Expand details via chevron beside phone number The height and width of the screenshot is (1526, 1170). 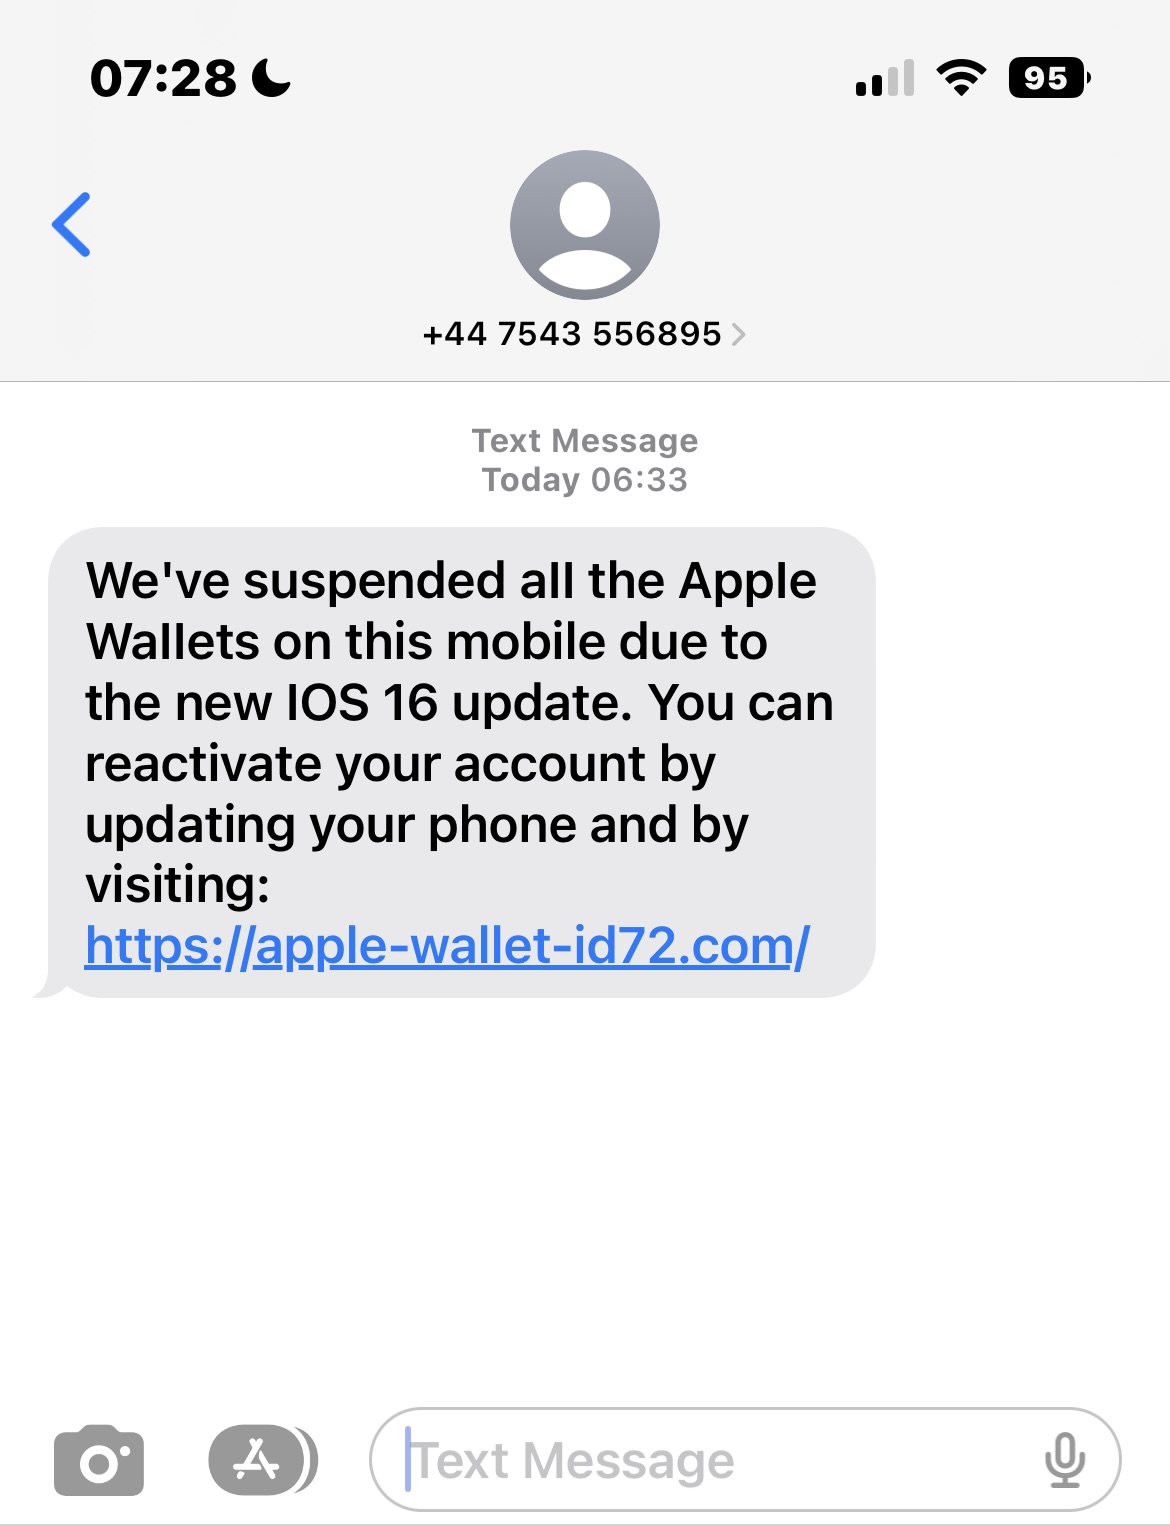[739, 334]
